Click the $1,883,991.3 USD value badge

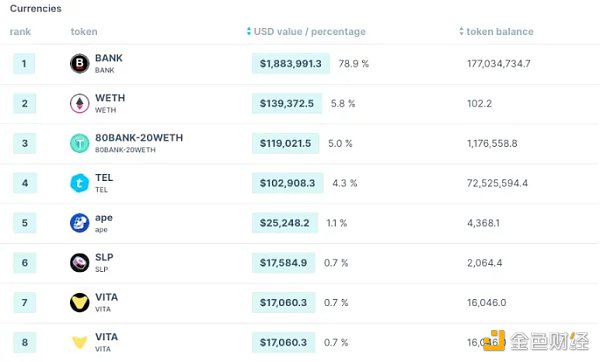(291, 64)
